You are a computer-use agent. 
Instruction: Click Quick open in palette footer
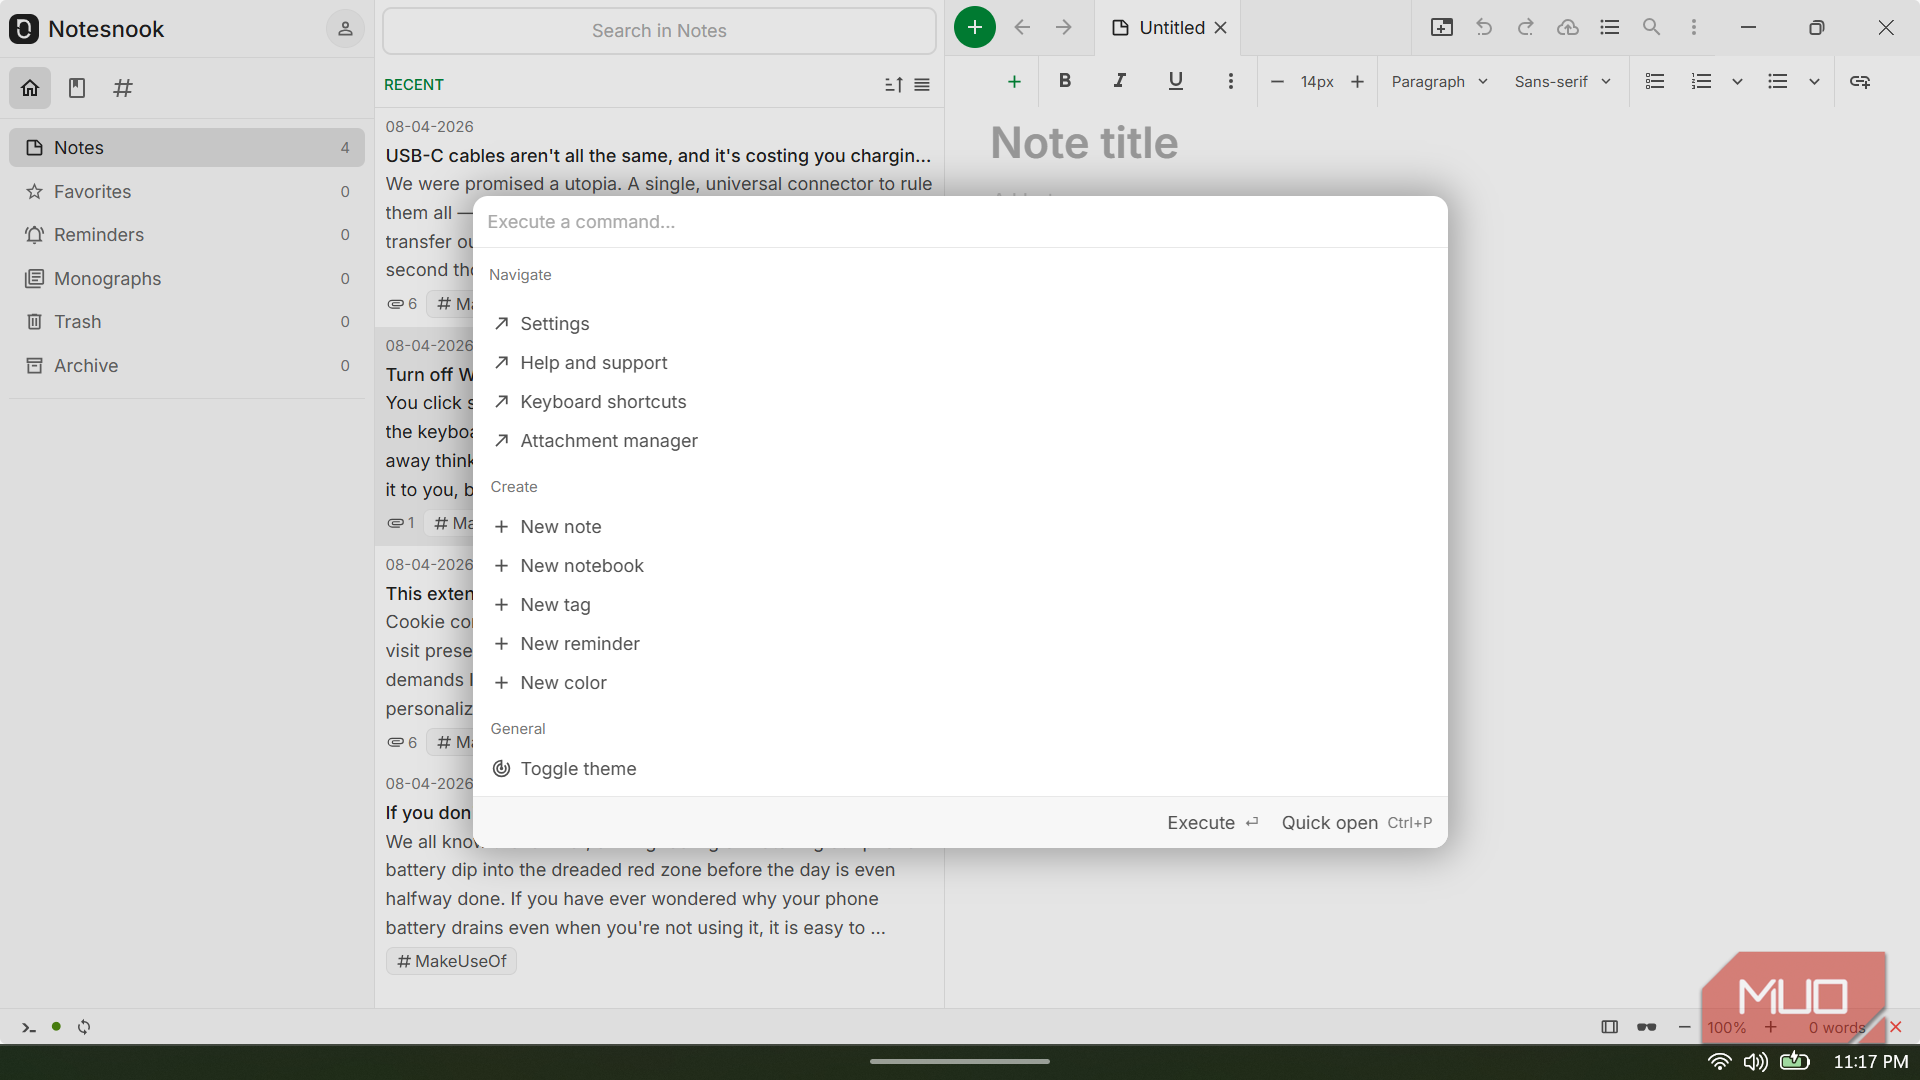[x=1357, y=823]
